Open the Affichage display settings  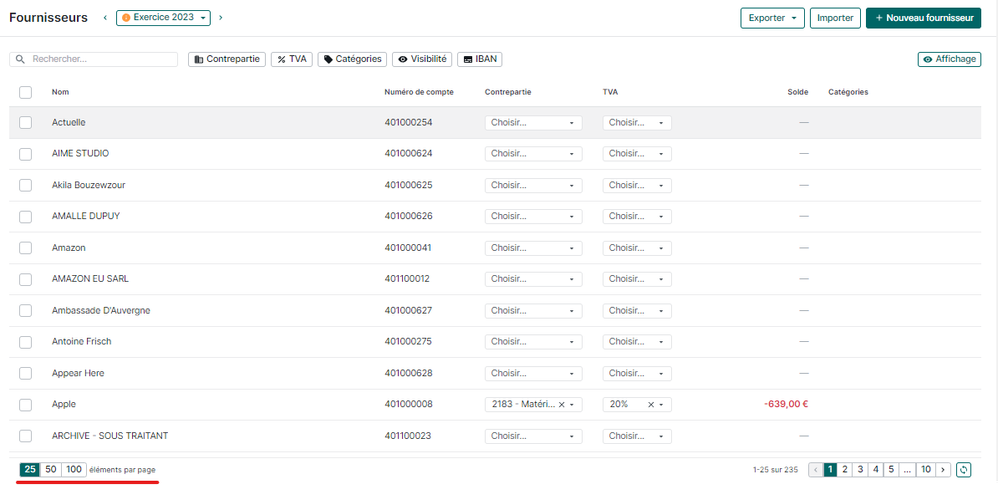(949, 60)
